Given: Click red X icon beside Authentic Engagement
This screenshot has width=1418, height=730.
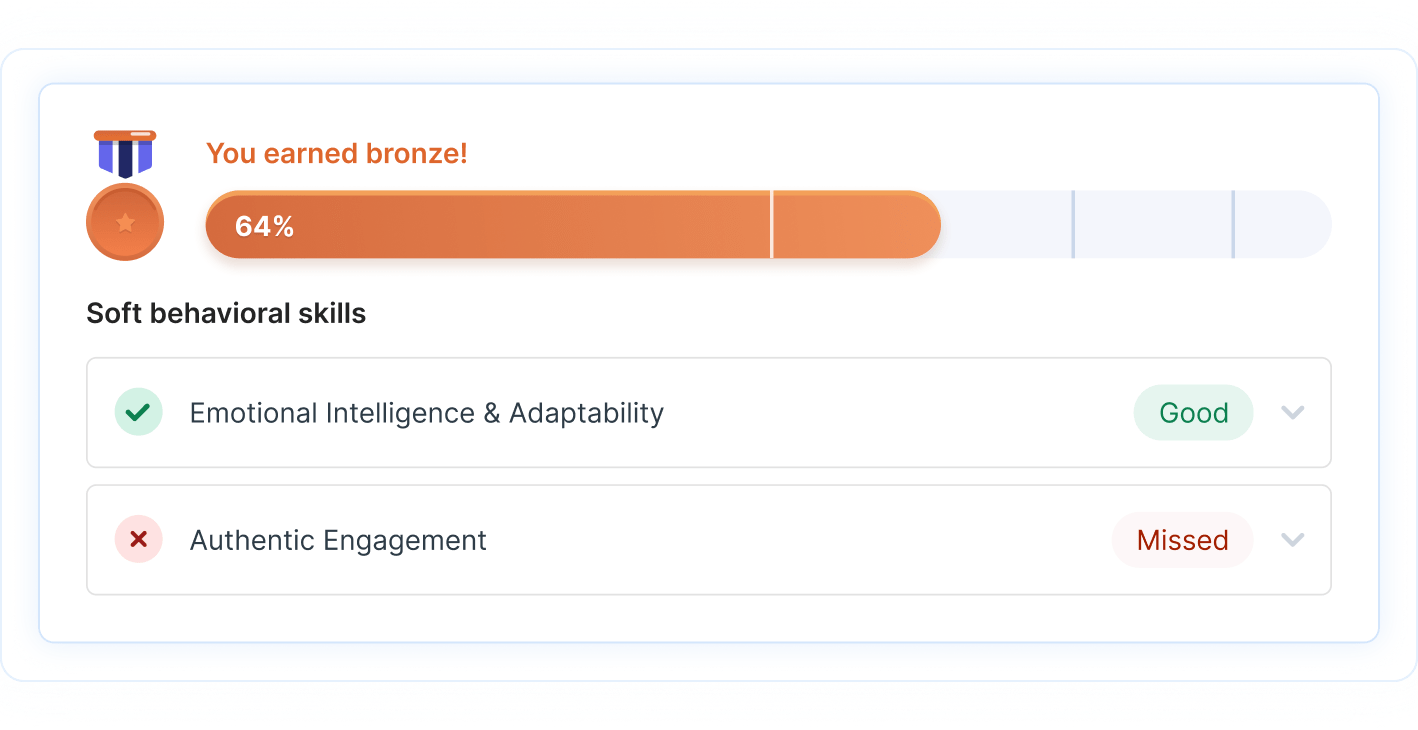Looking at the screenshot, I should pos(138,540).
